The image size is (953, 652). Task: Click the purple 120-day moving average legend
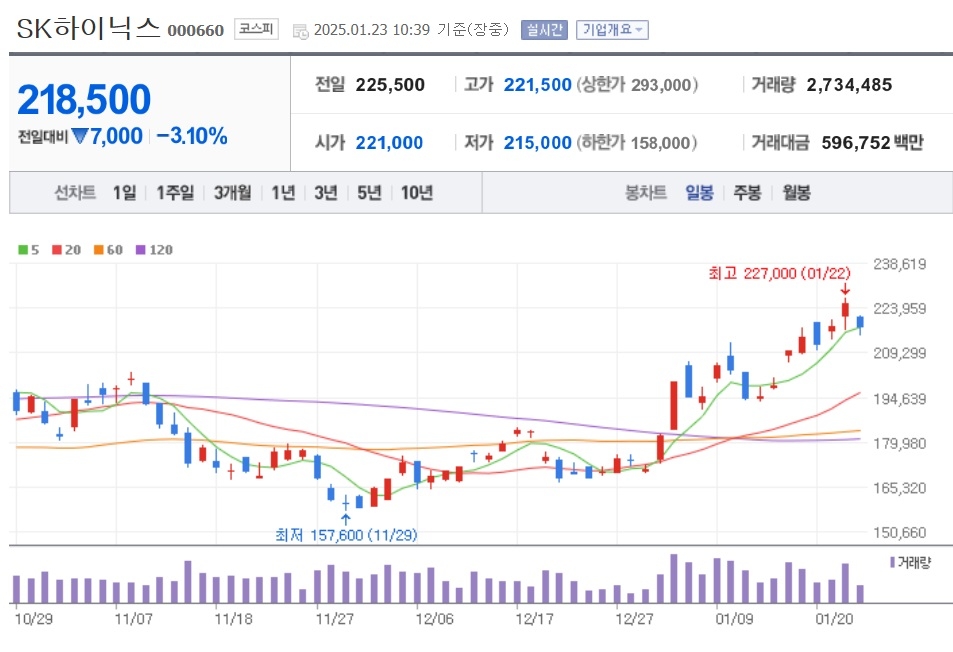point(154,250)
